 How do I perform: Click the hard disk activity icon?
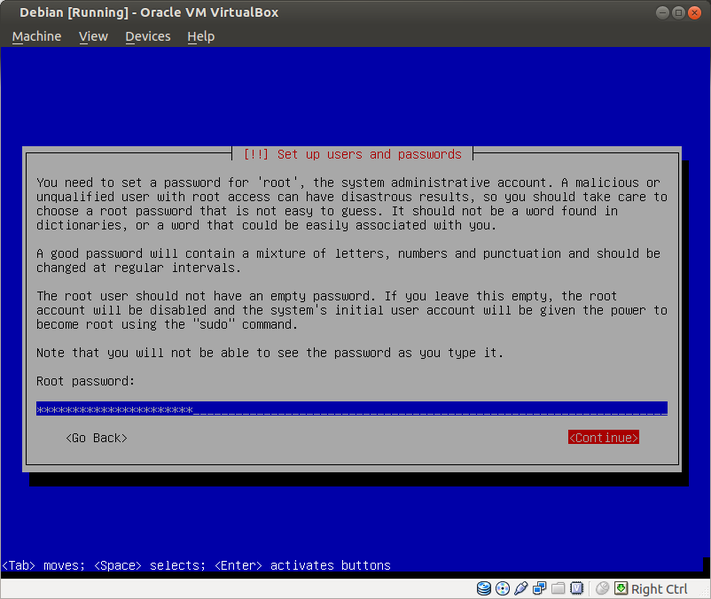tap(484, 589)
